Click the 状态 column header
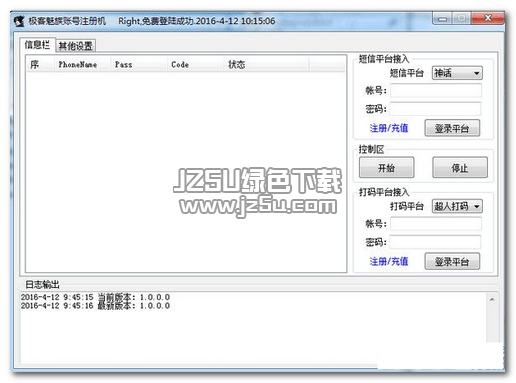Image resolution: width=516 pixels, height=383 pixels. 266,64
